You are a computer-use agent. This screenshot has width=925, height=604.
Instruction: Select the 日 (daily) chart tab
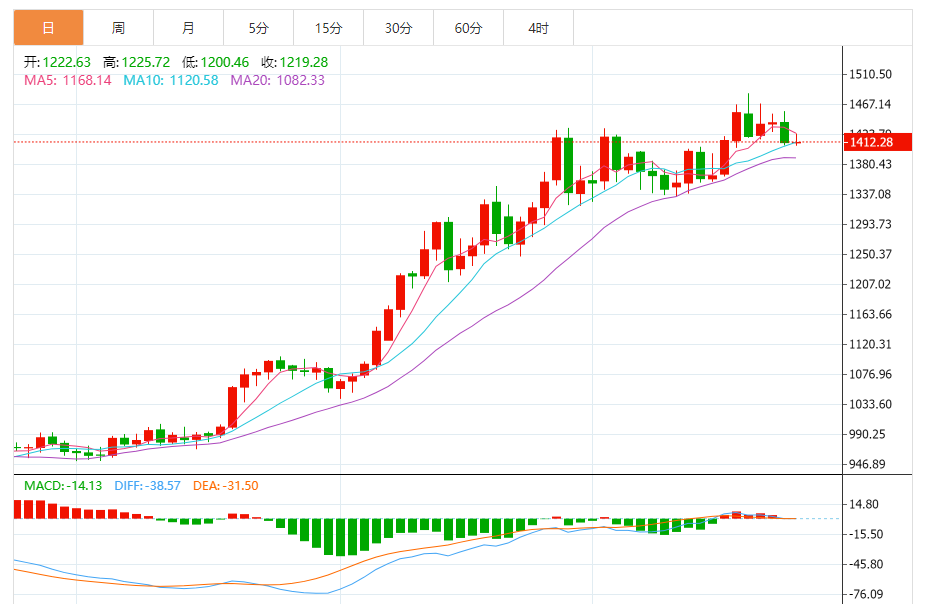point(48,28)
